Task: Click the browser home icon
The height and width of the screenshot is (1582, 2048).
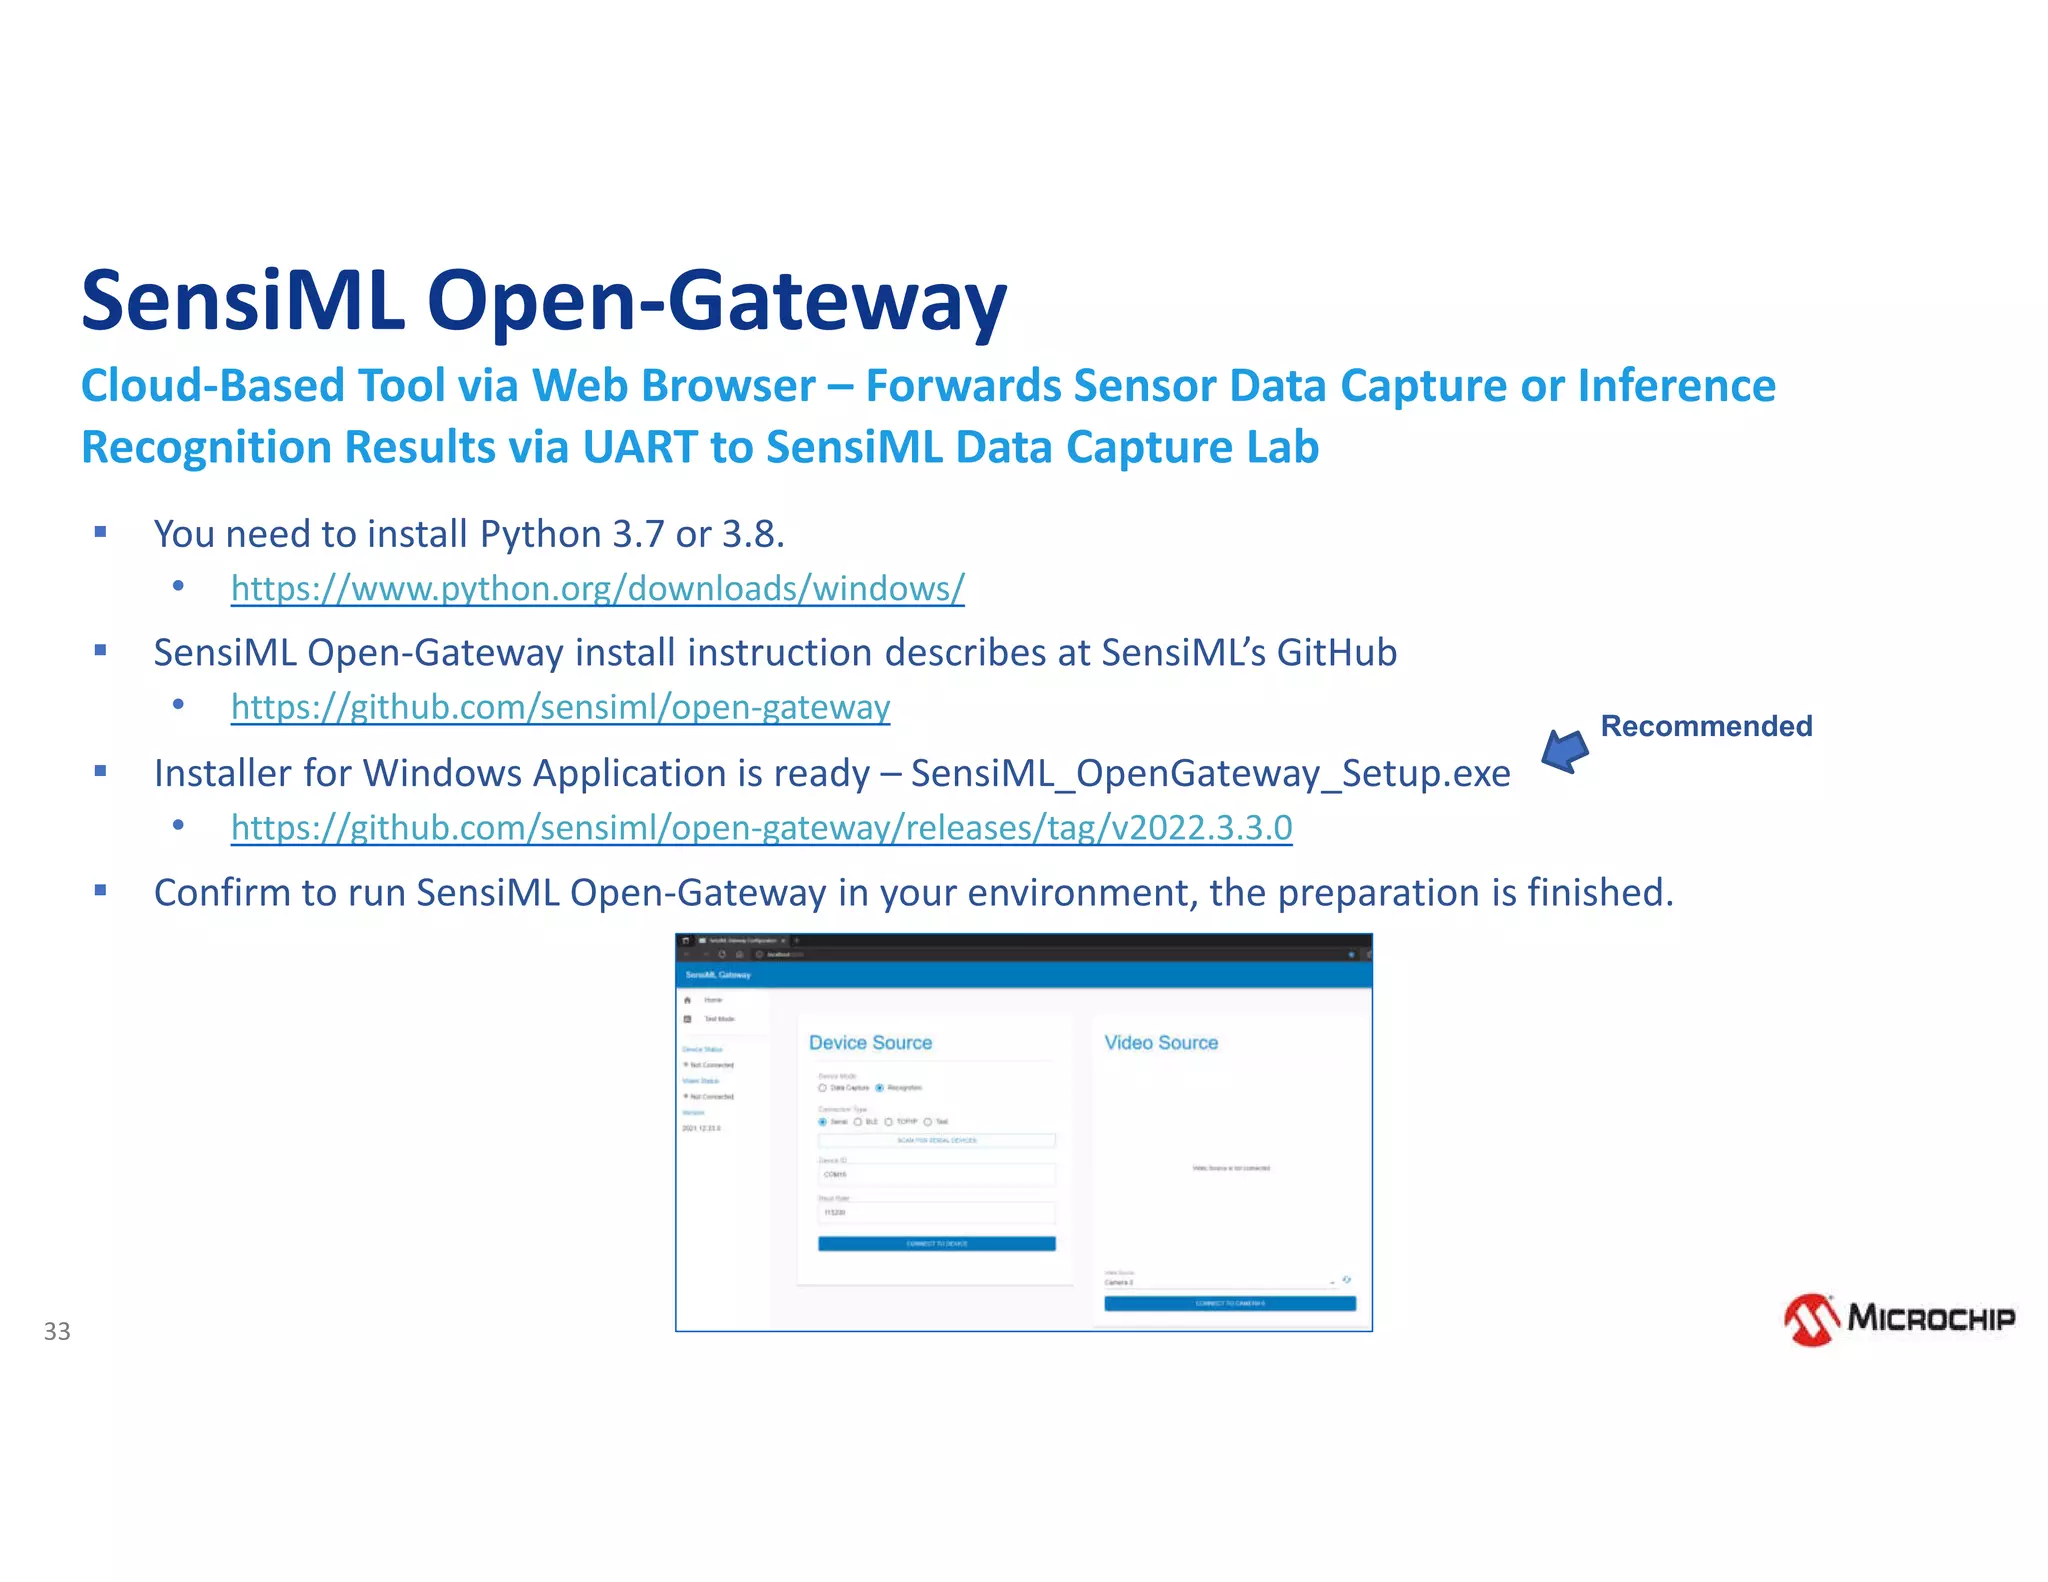Action: pos(740,954)
